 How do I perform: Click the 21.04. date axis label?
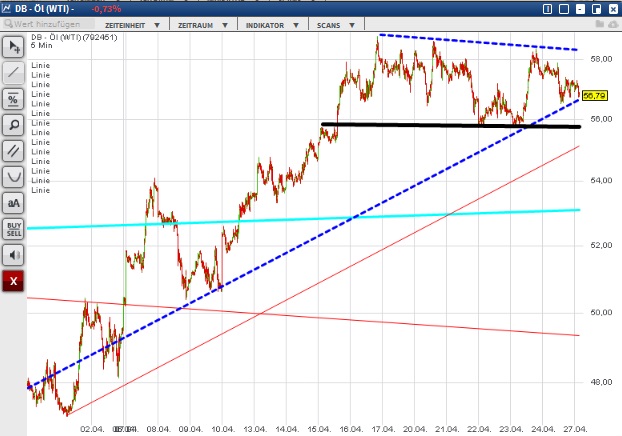pyautogui.click(x=447, y=429)
